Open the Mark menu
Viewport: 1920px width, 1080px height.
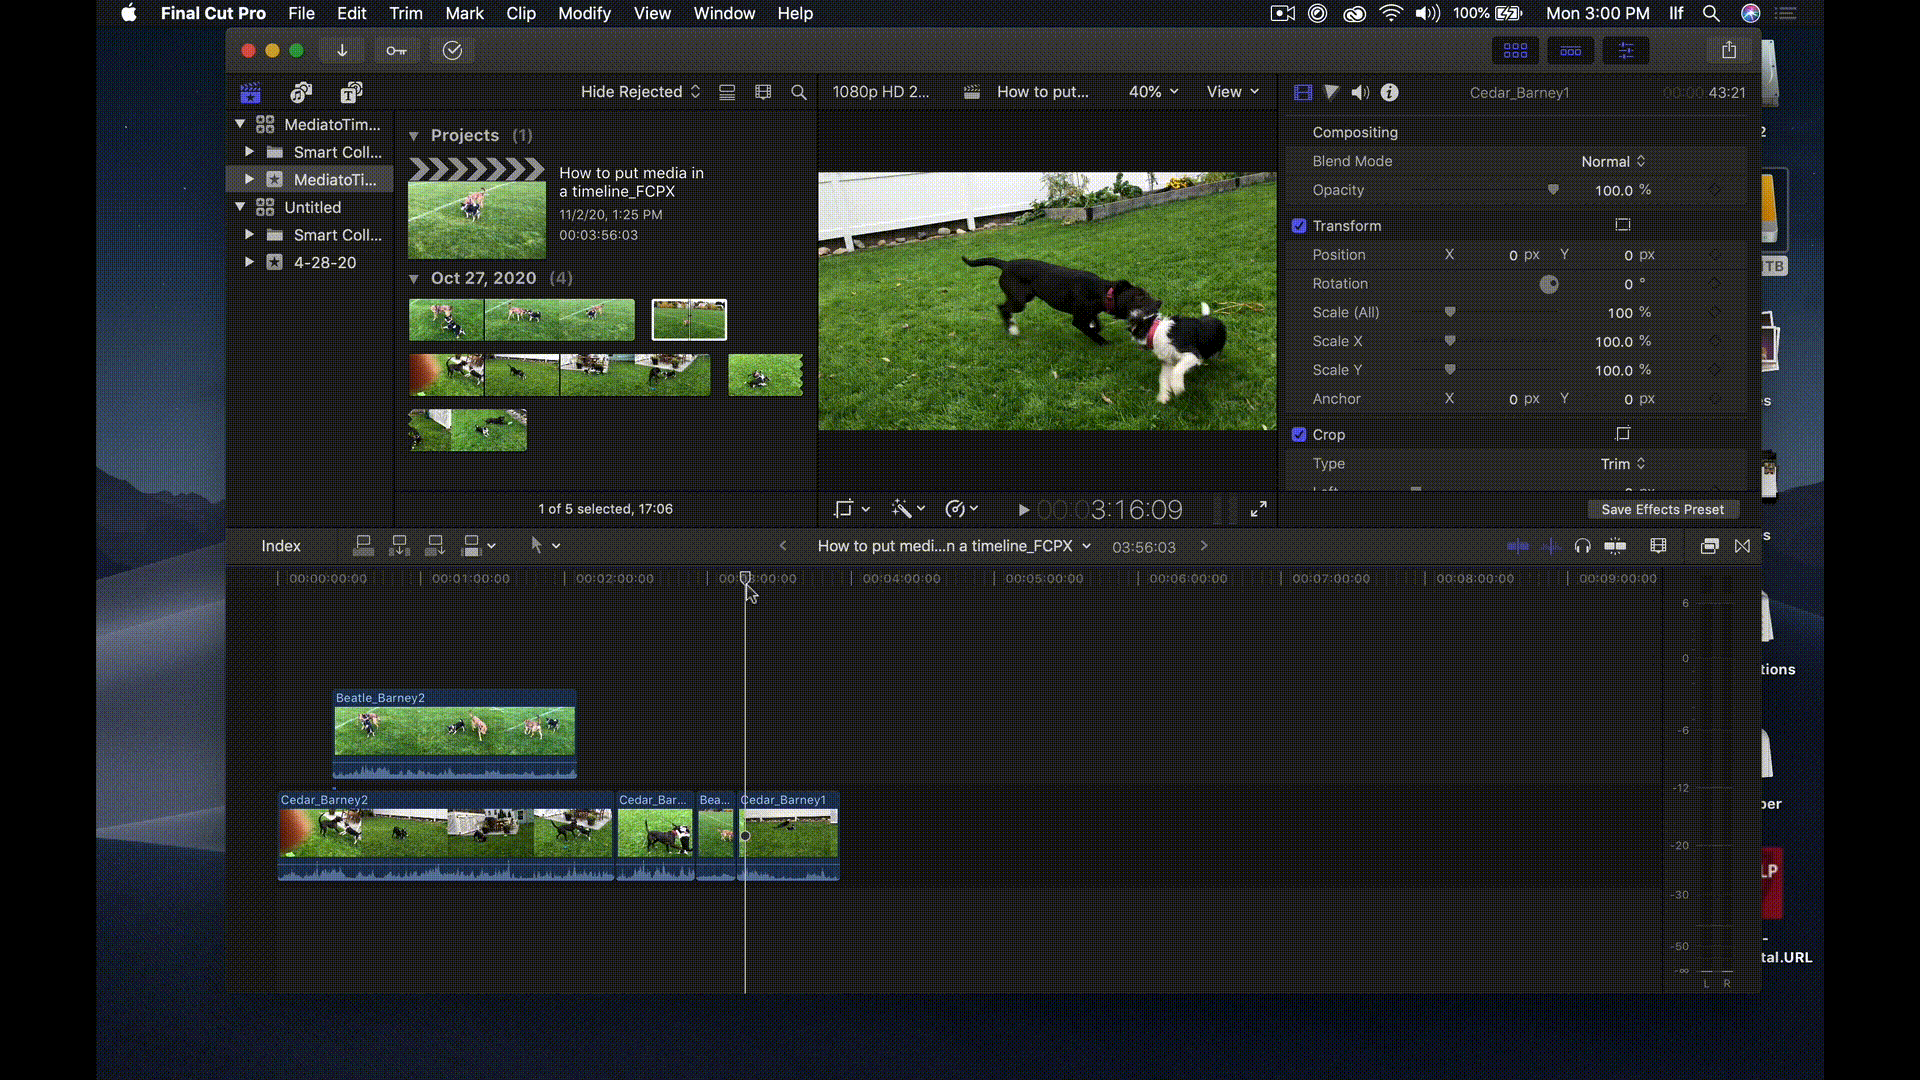tap(464, 13)
